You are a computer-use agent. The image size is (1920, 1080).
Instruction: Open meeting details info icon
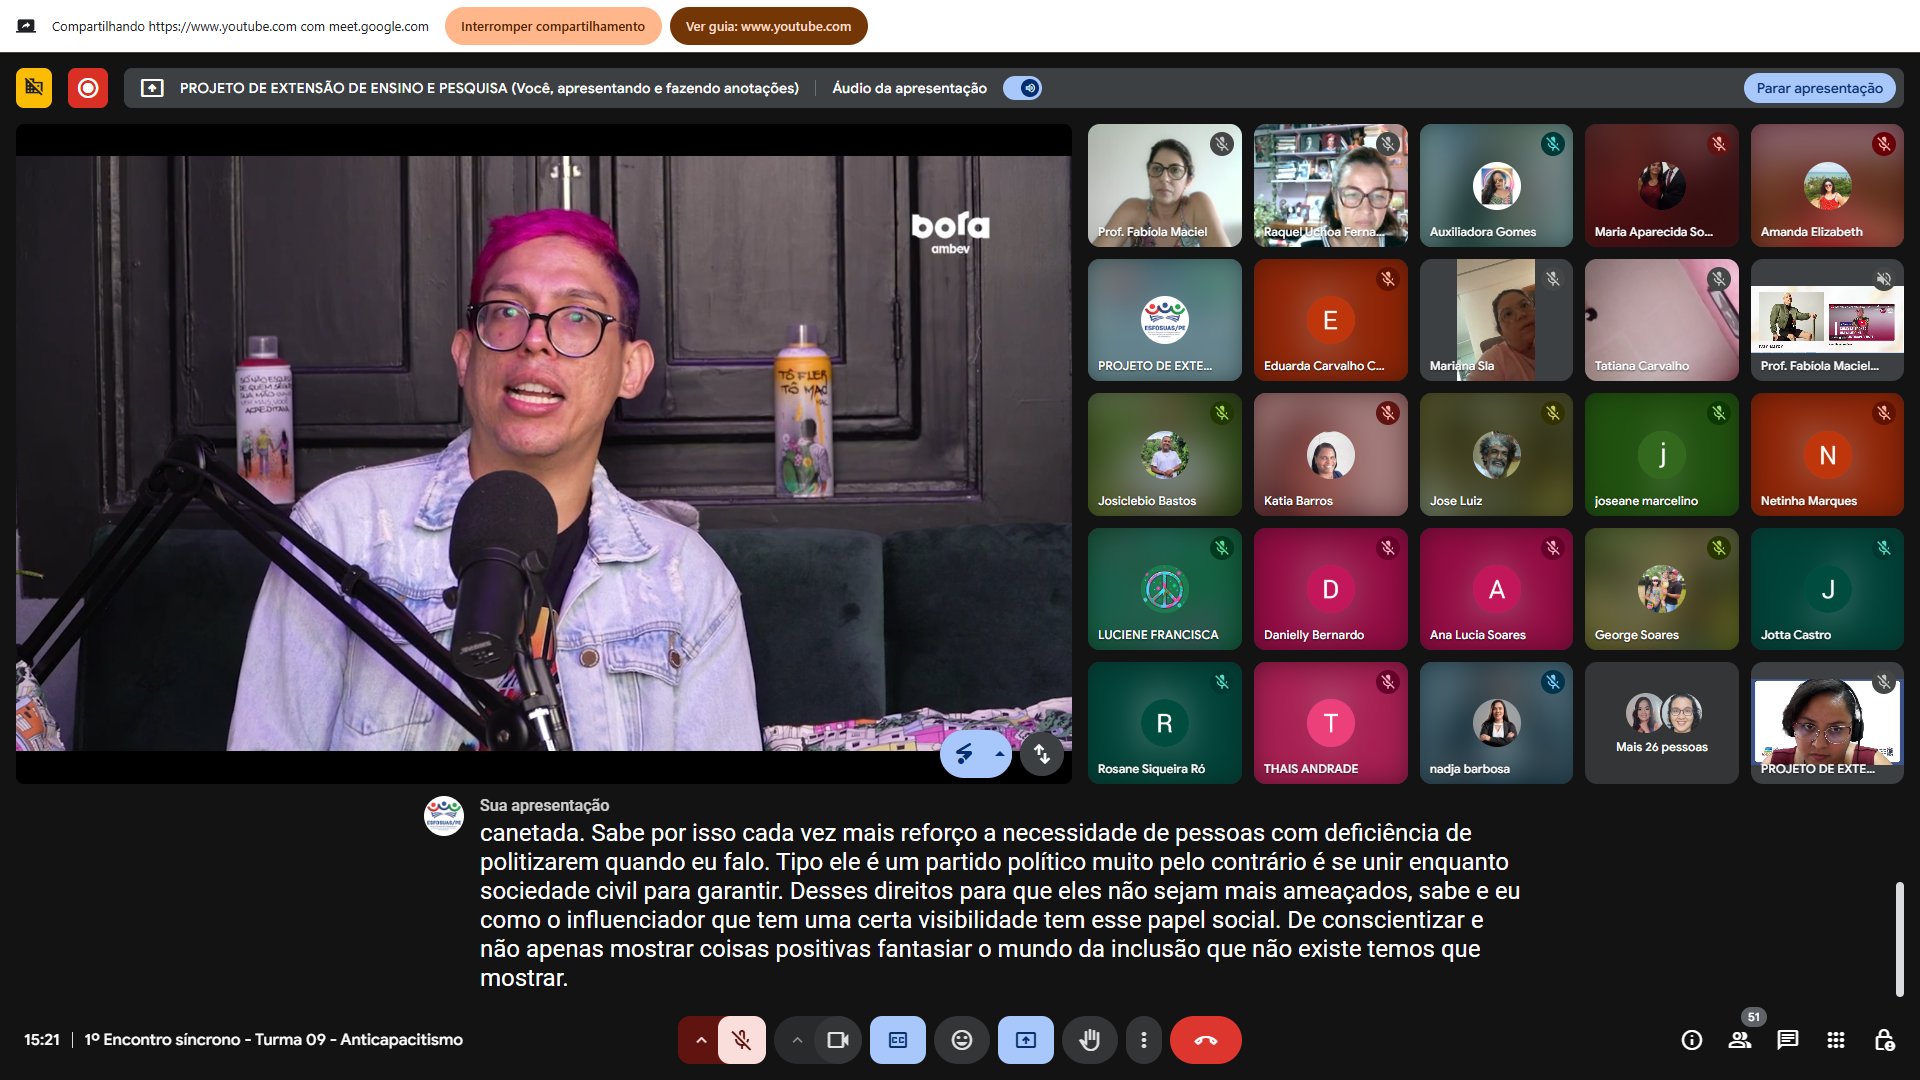click(1691, 1040)
